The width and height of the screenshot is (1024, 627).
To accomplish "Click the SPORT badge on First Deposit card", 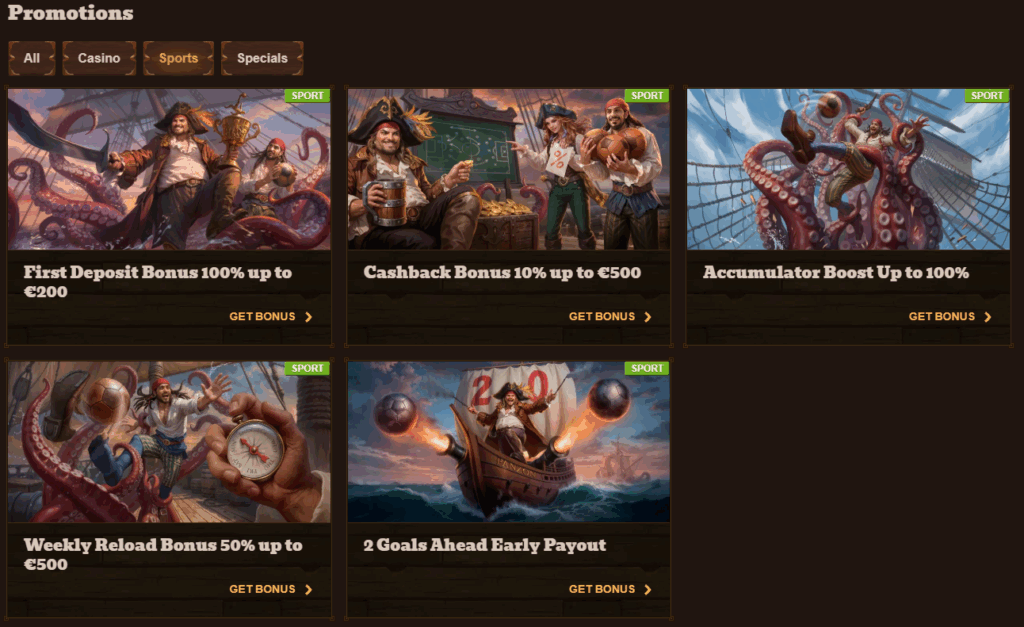I will pos(307,95).
